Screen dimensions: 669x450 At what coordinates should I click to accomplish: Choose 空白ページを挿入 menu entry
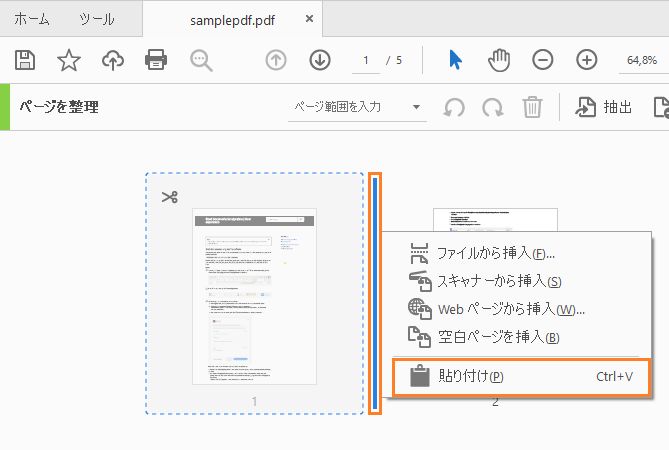517,337
